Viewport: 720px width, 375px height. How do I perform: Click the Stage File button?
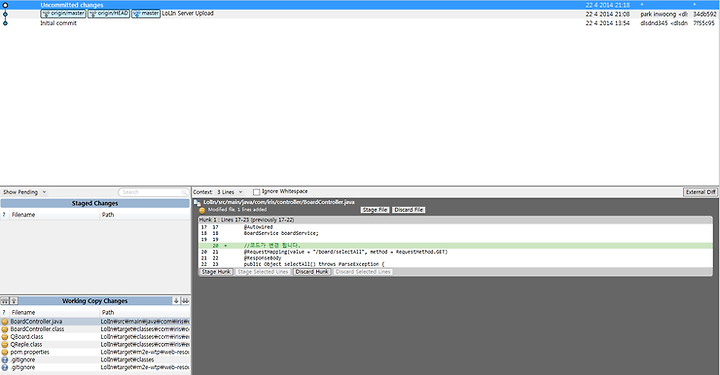(375, 210)
